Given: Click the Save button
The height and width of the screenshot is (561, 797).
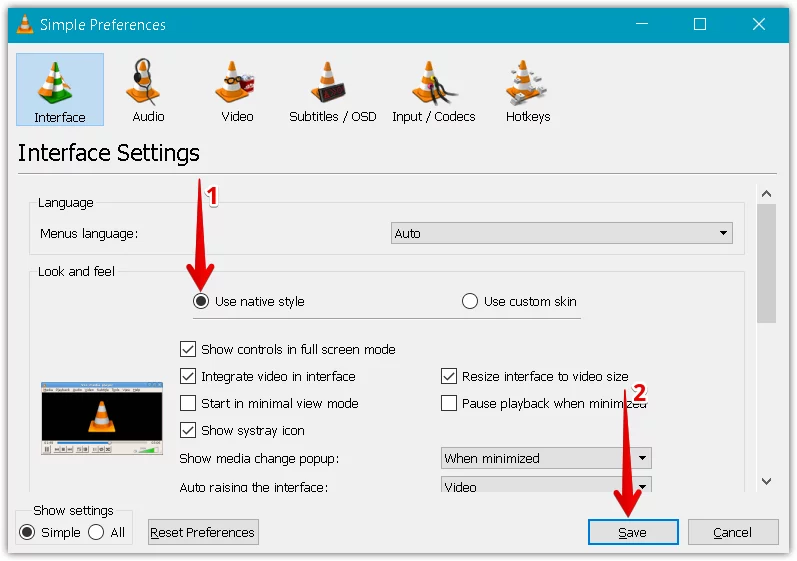Looking at the screenshot, I should coord(633,532).
